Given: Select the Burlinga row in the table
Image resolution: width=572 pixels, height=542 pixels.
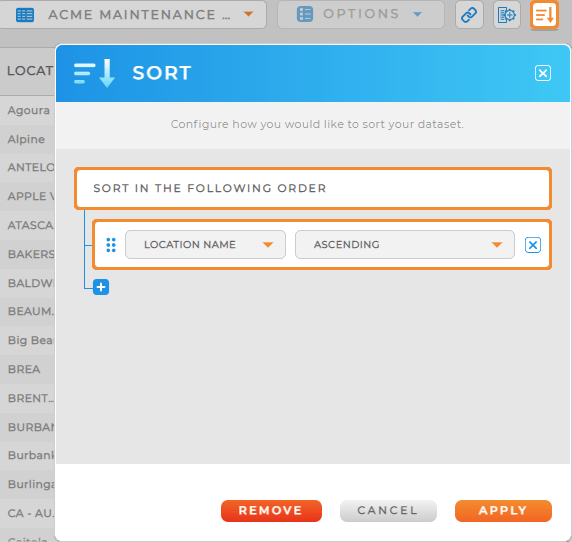Looking at the screenshot, I should (x=27, y=484).
